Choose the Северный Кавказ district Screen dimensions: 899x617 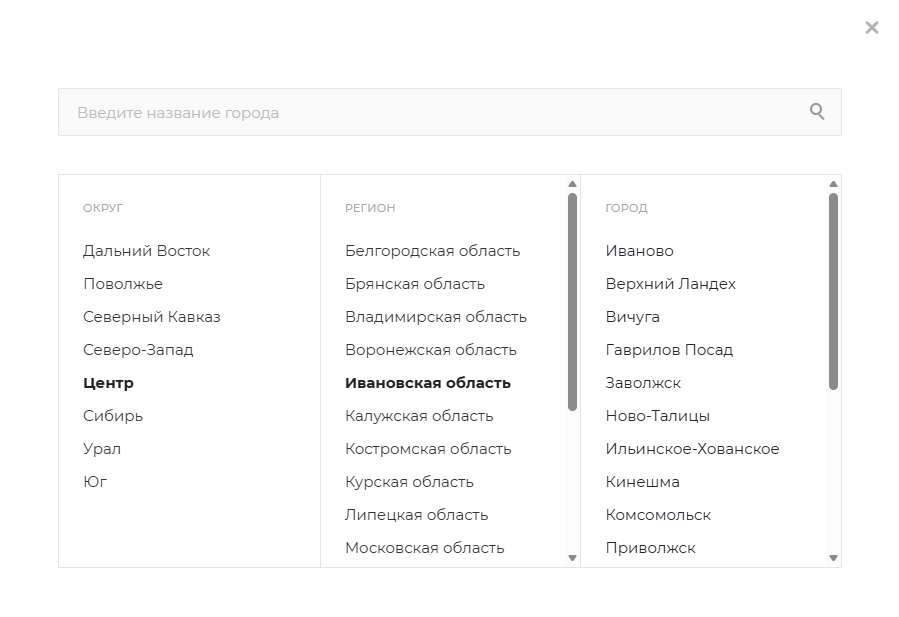(151, 317)
